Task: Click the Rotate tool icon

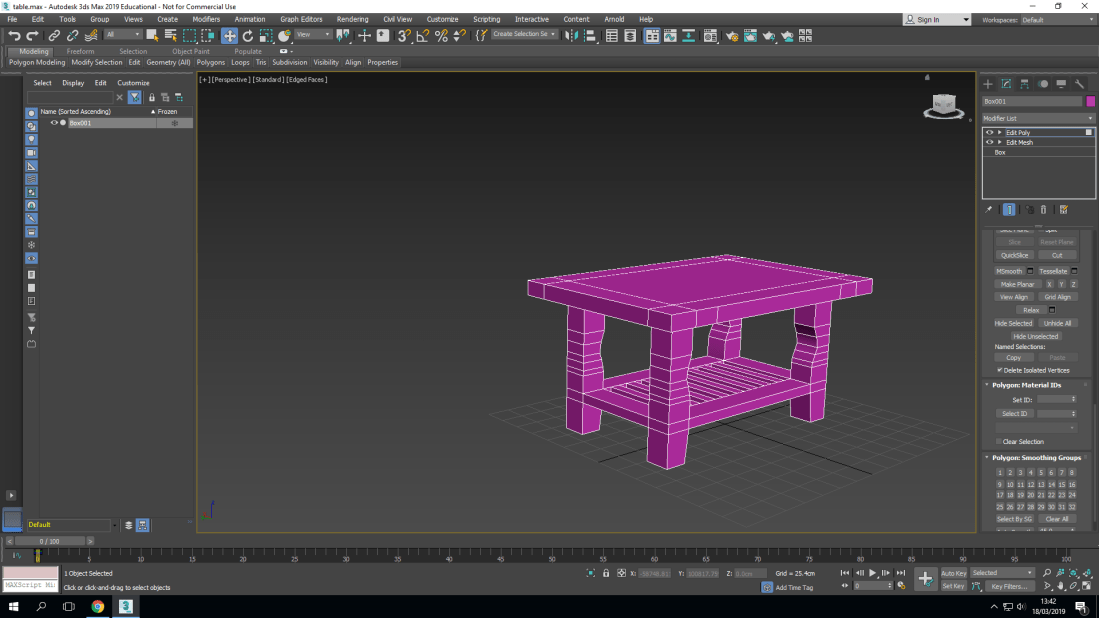Action: click(x=248, y=35)
